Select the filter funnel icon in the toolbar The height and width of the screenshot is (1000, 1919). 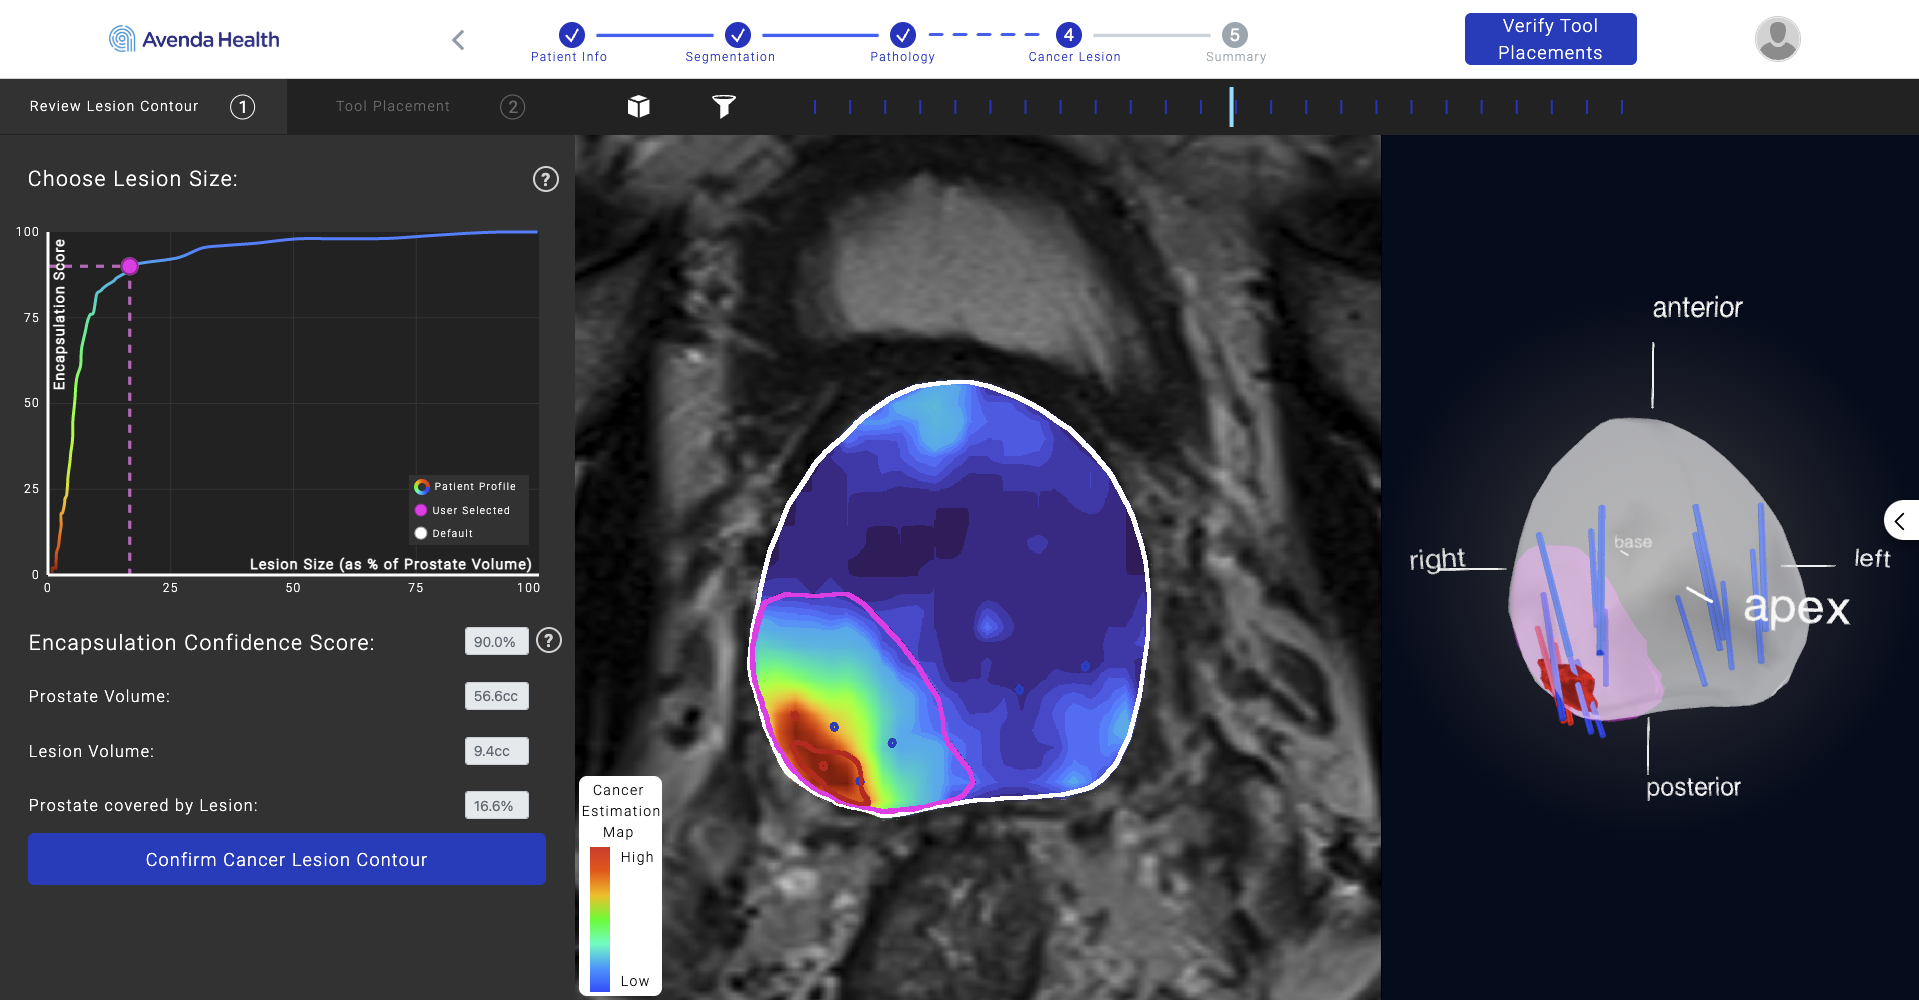coord(724,106)
